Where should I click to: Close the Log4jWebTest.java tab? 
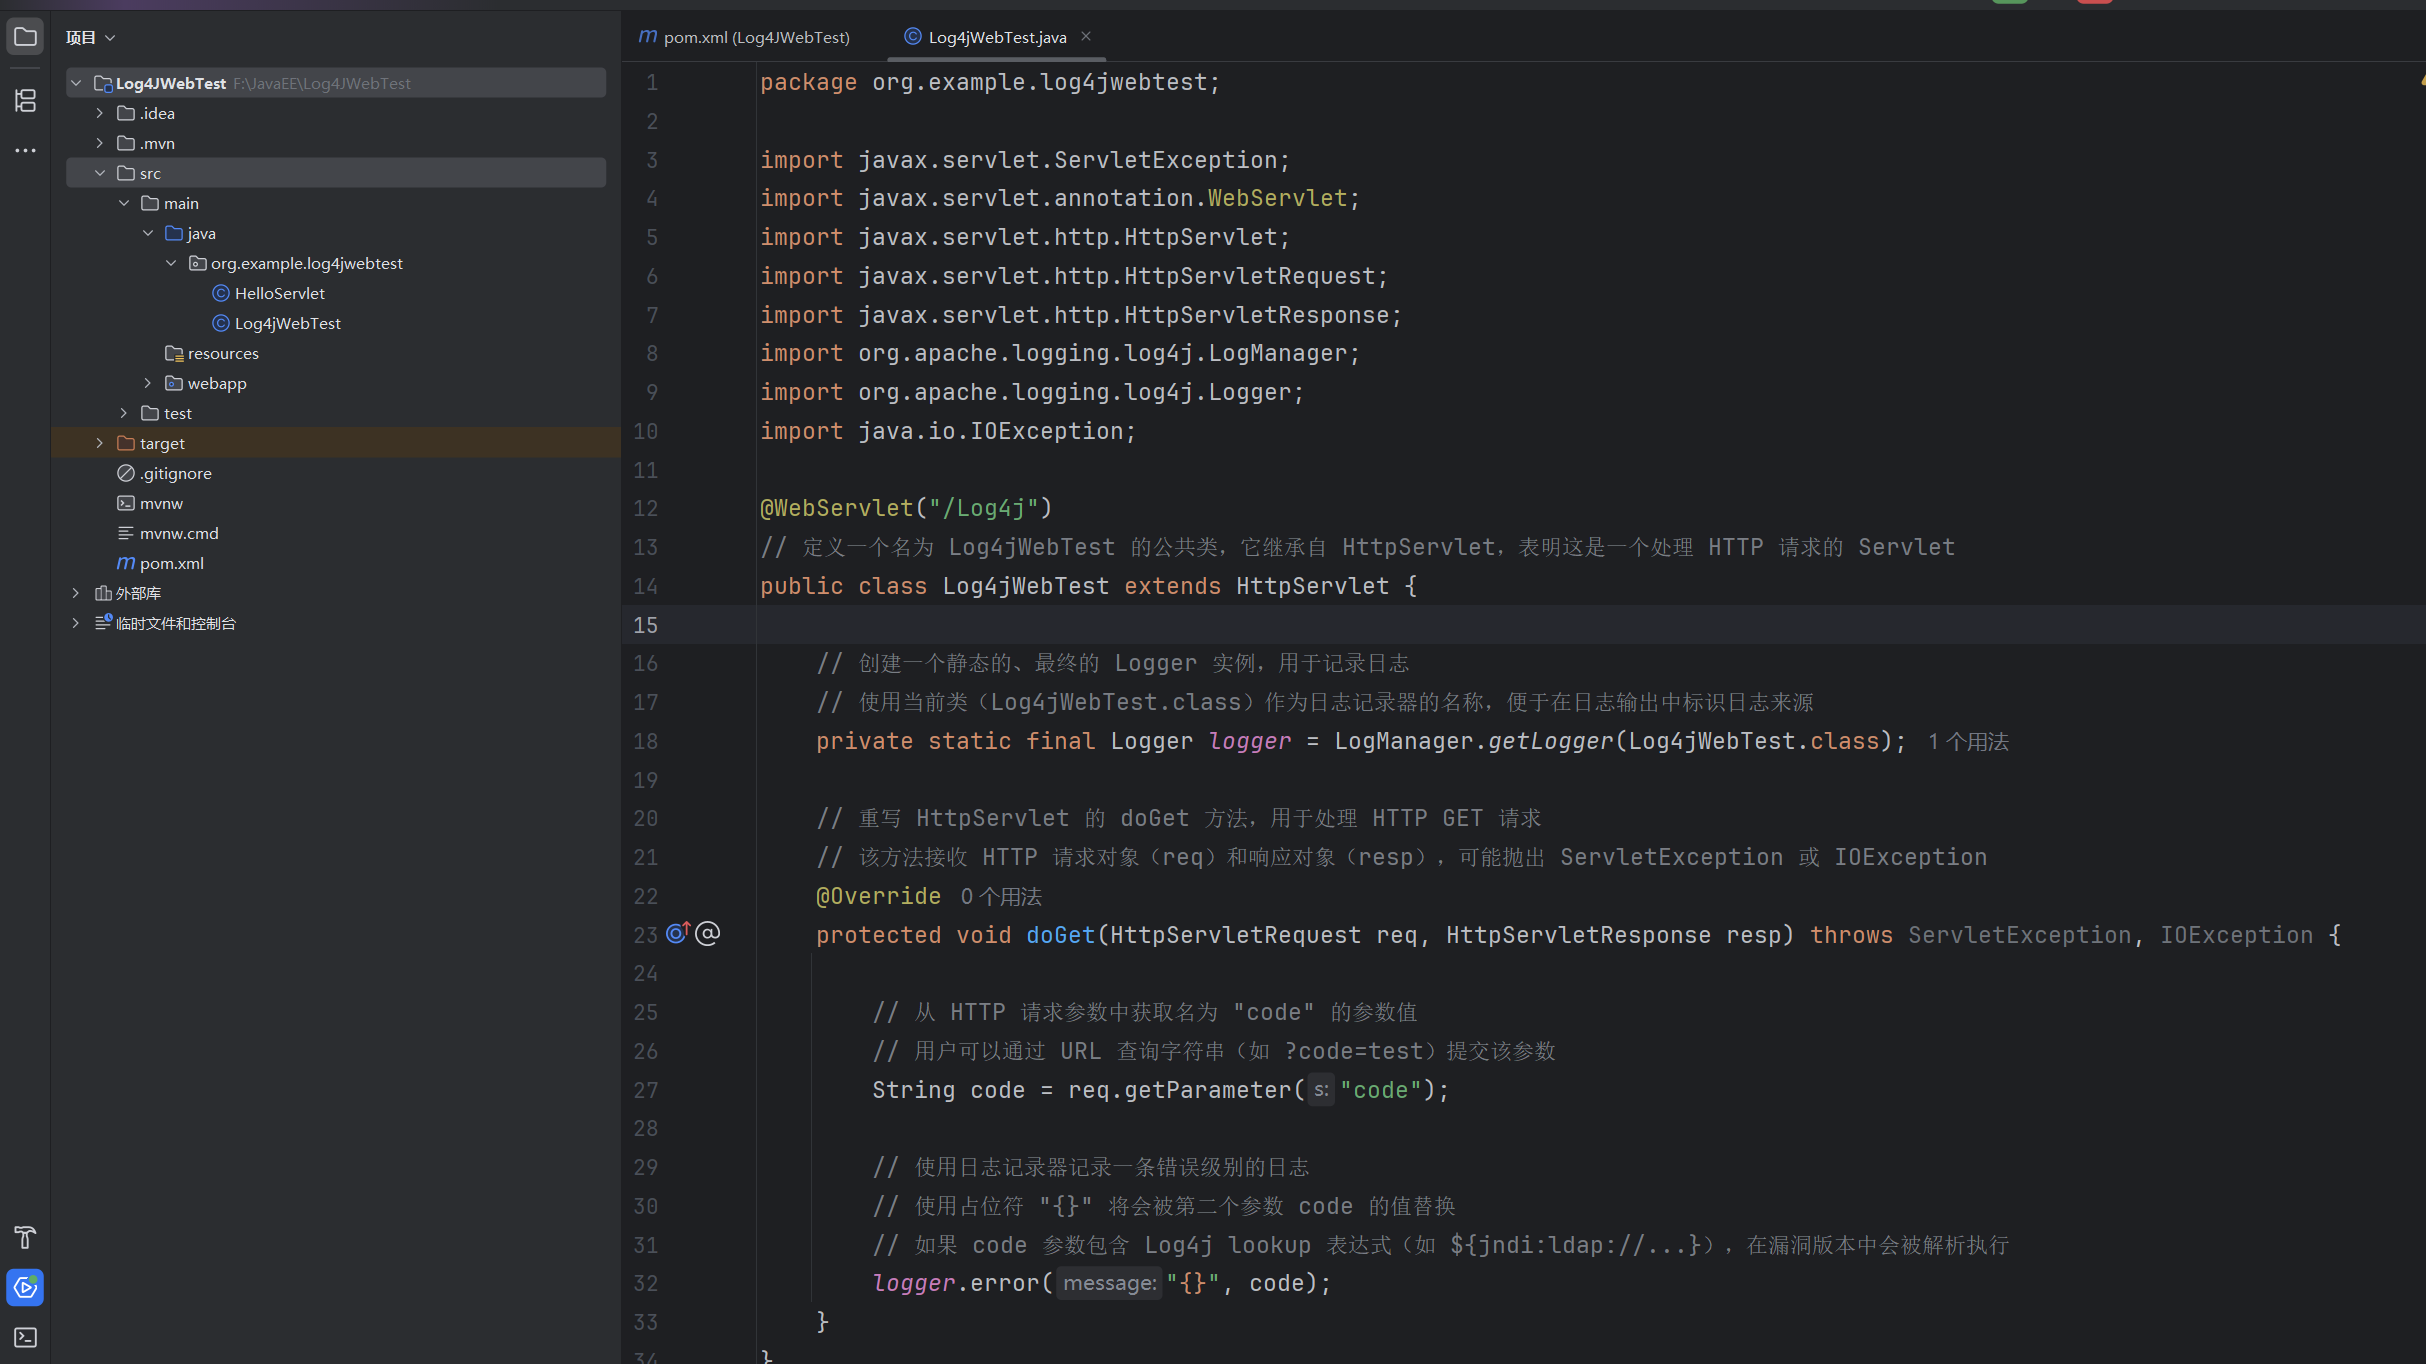[x=1086, y=37]
